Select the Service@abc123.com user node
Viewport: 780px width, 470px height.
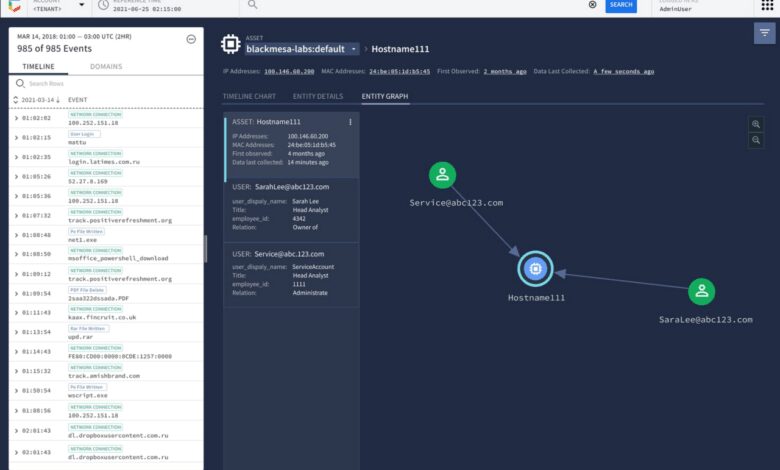[x=442, y=175]
